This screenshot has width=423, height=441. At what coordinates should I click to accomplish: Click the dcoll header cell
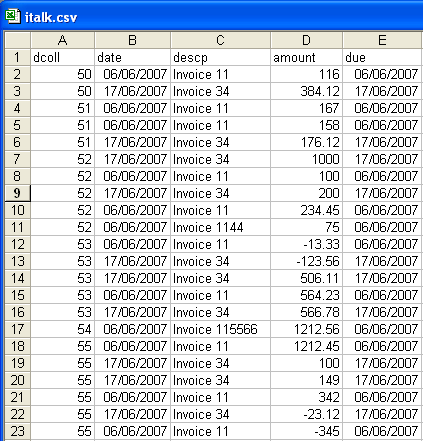point(62,57)
